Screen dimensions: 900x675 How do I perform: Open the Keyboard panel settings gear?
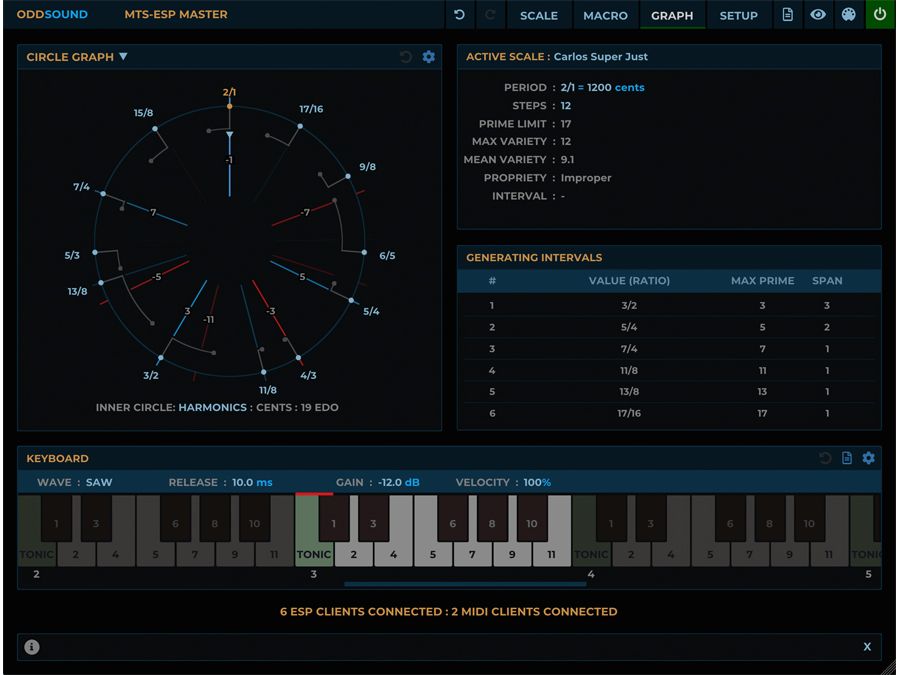pos(868,458)
